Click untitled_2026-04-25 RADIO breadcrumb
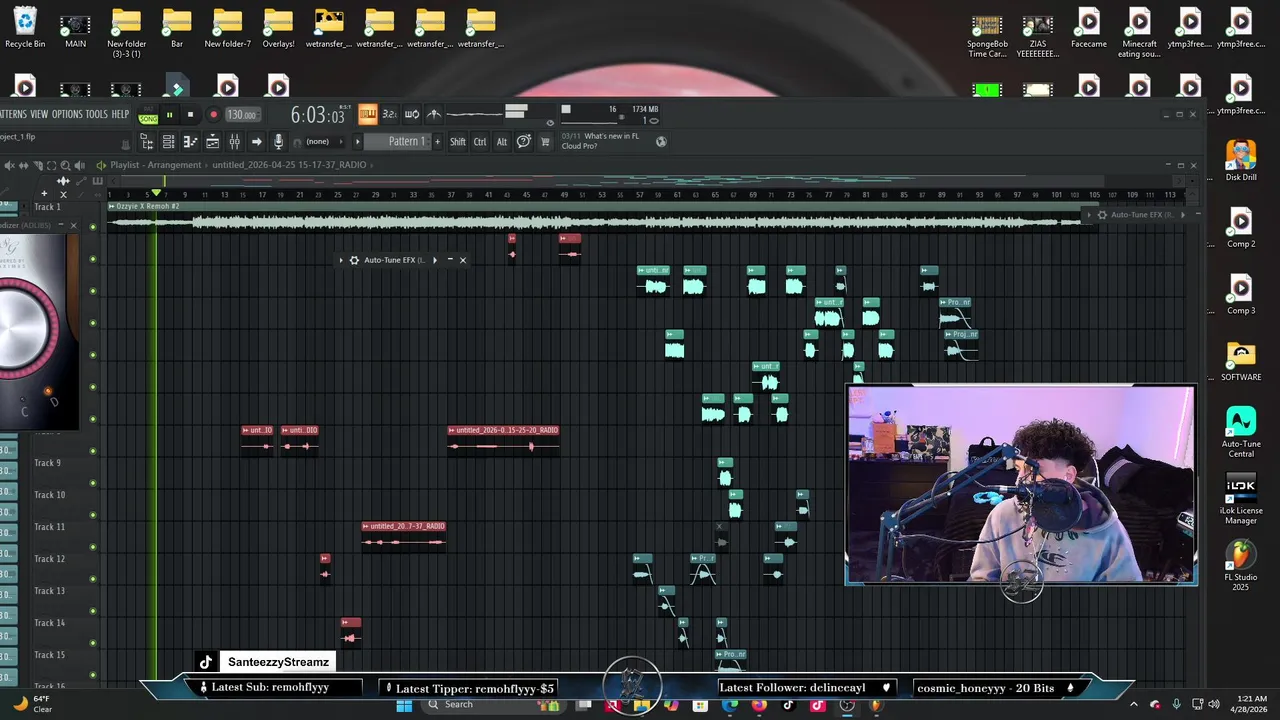This screenshot has width=1280, height=720. [289, 165]
